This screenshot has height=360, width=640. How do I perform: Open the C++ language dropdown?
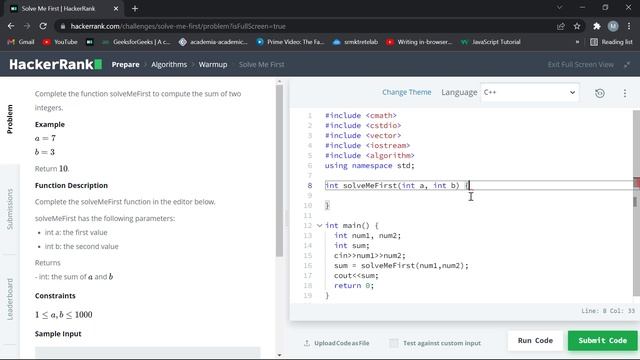529,92
